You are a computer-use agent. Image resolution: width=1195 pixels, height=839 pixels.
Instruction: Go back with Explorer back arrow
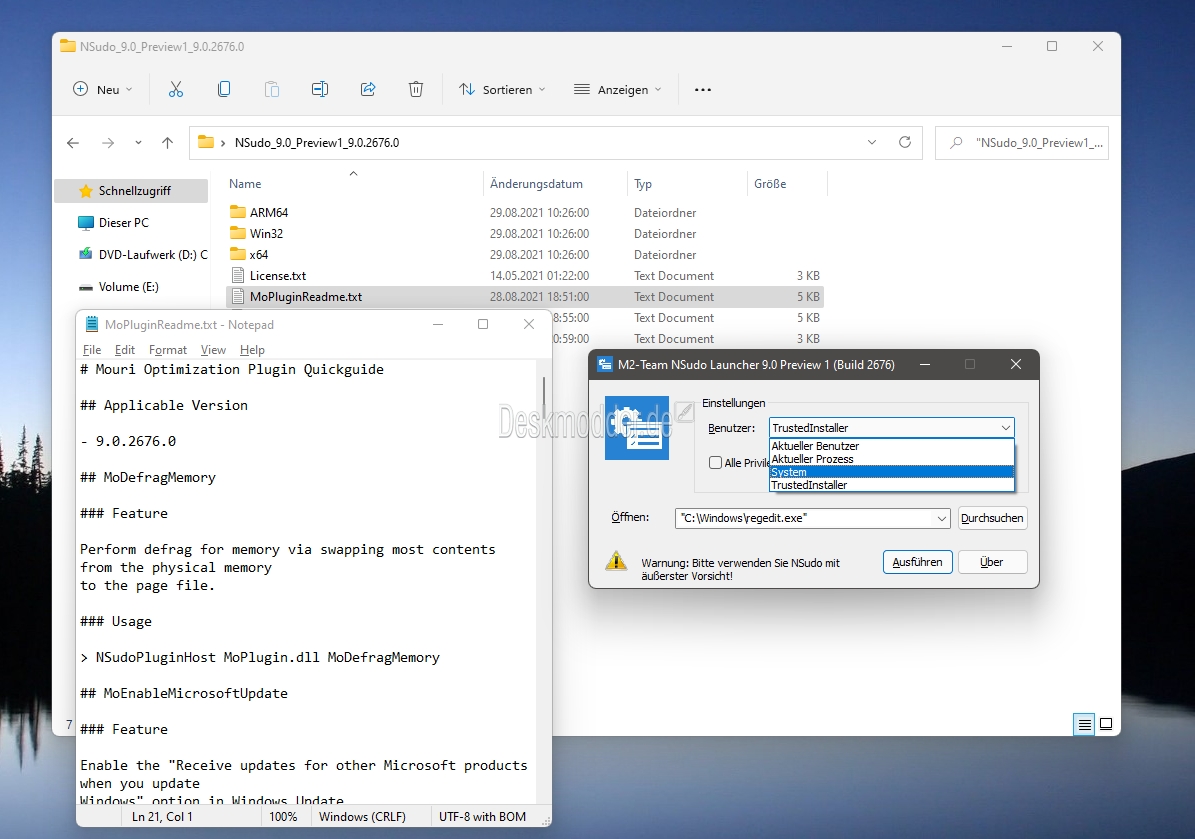pos(73,143)
